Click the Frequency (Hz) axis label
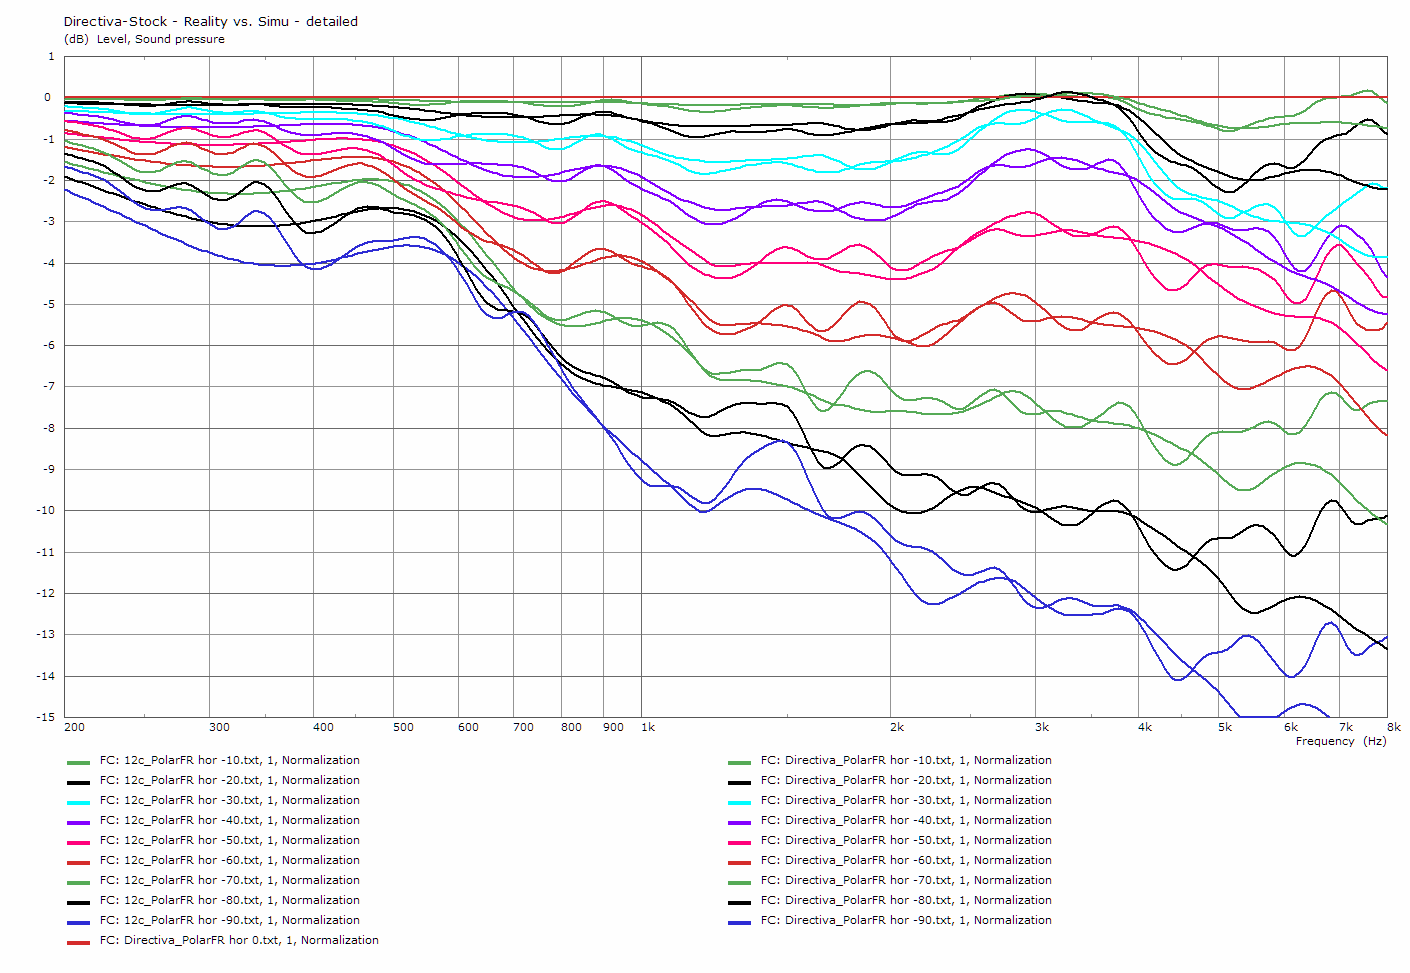The height and width of the screenshot is (973, 1410). coord(1341,741)
